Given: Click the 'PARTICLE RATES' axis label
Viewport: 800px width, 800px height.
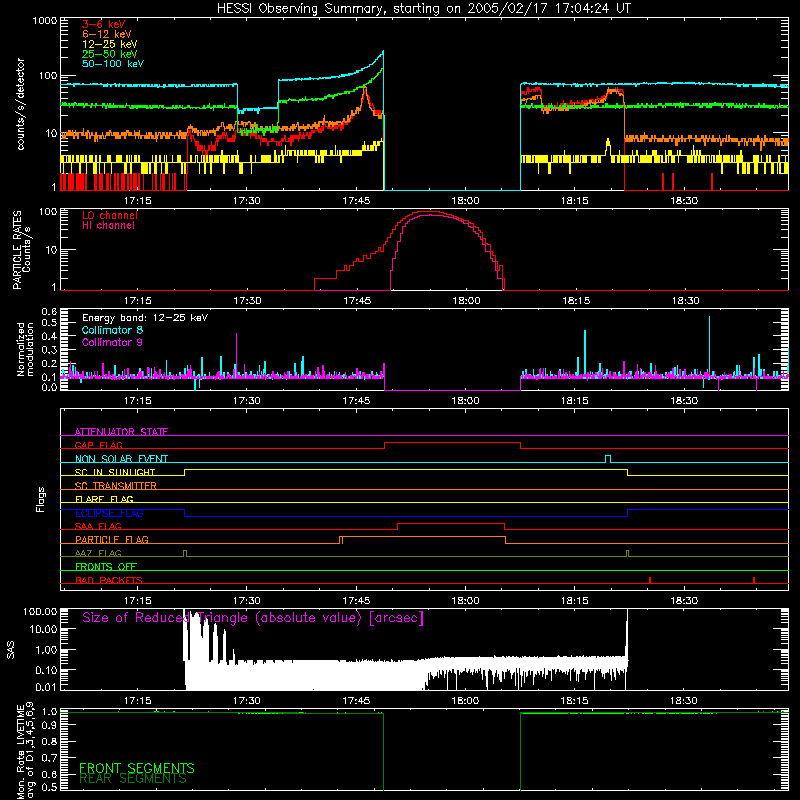Looking at the screenshot, I should 17,250.
